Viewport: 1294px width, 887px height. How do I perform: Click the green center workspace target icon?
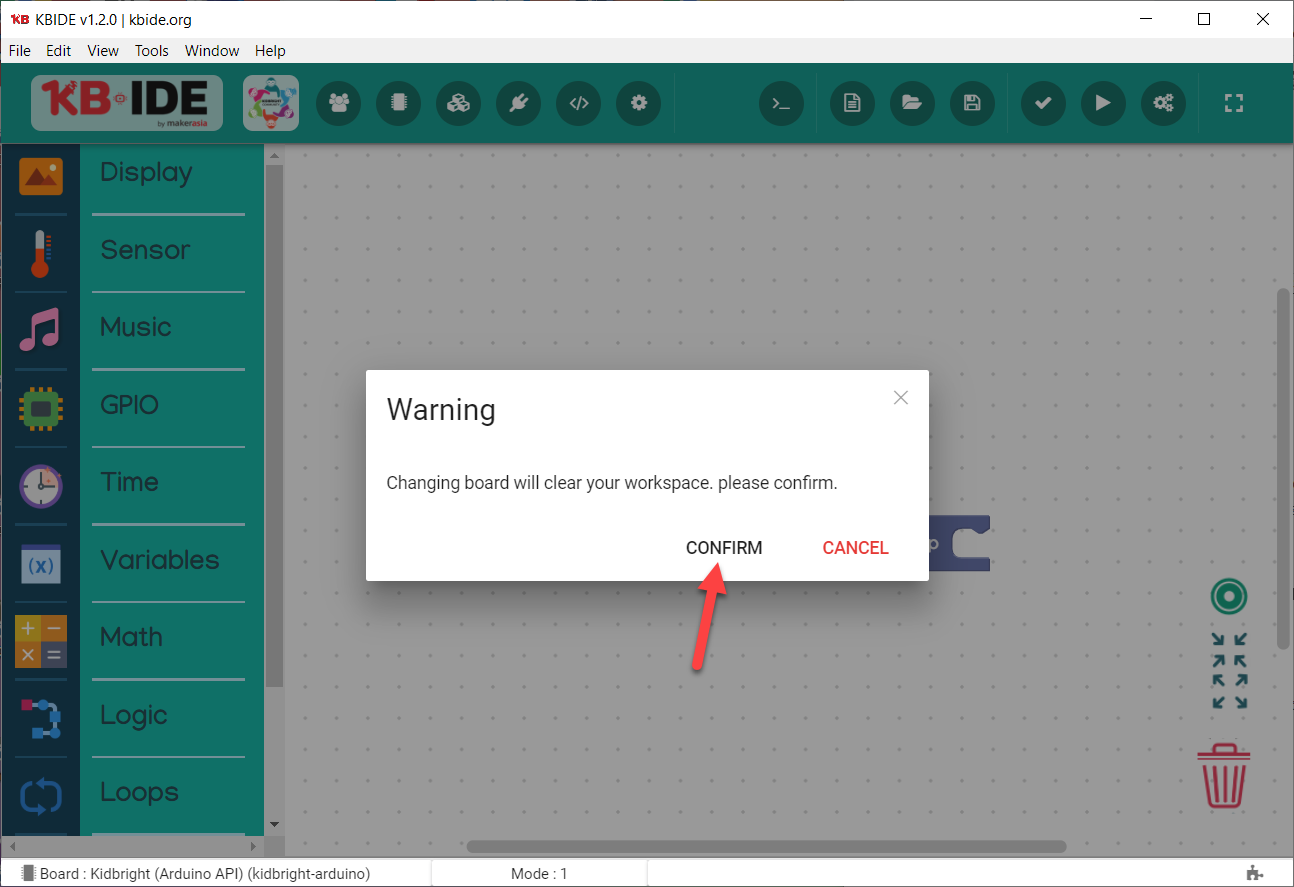click(x=1229, y=597)
